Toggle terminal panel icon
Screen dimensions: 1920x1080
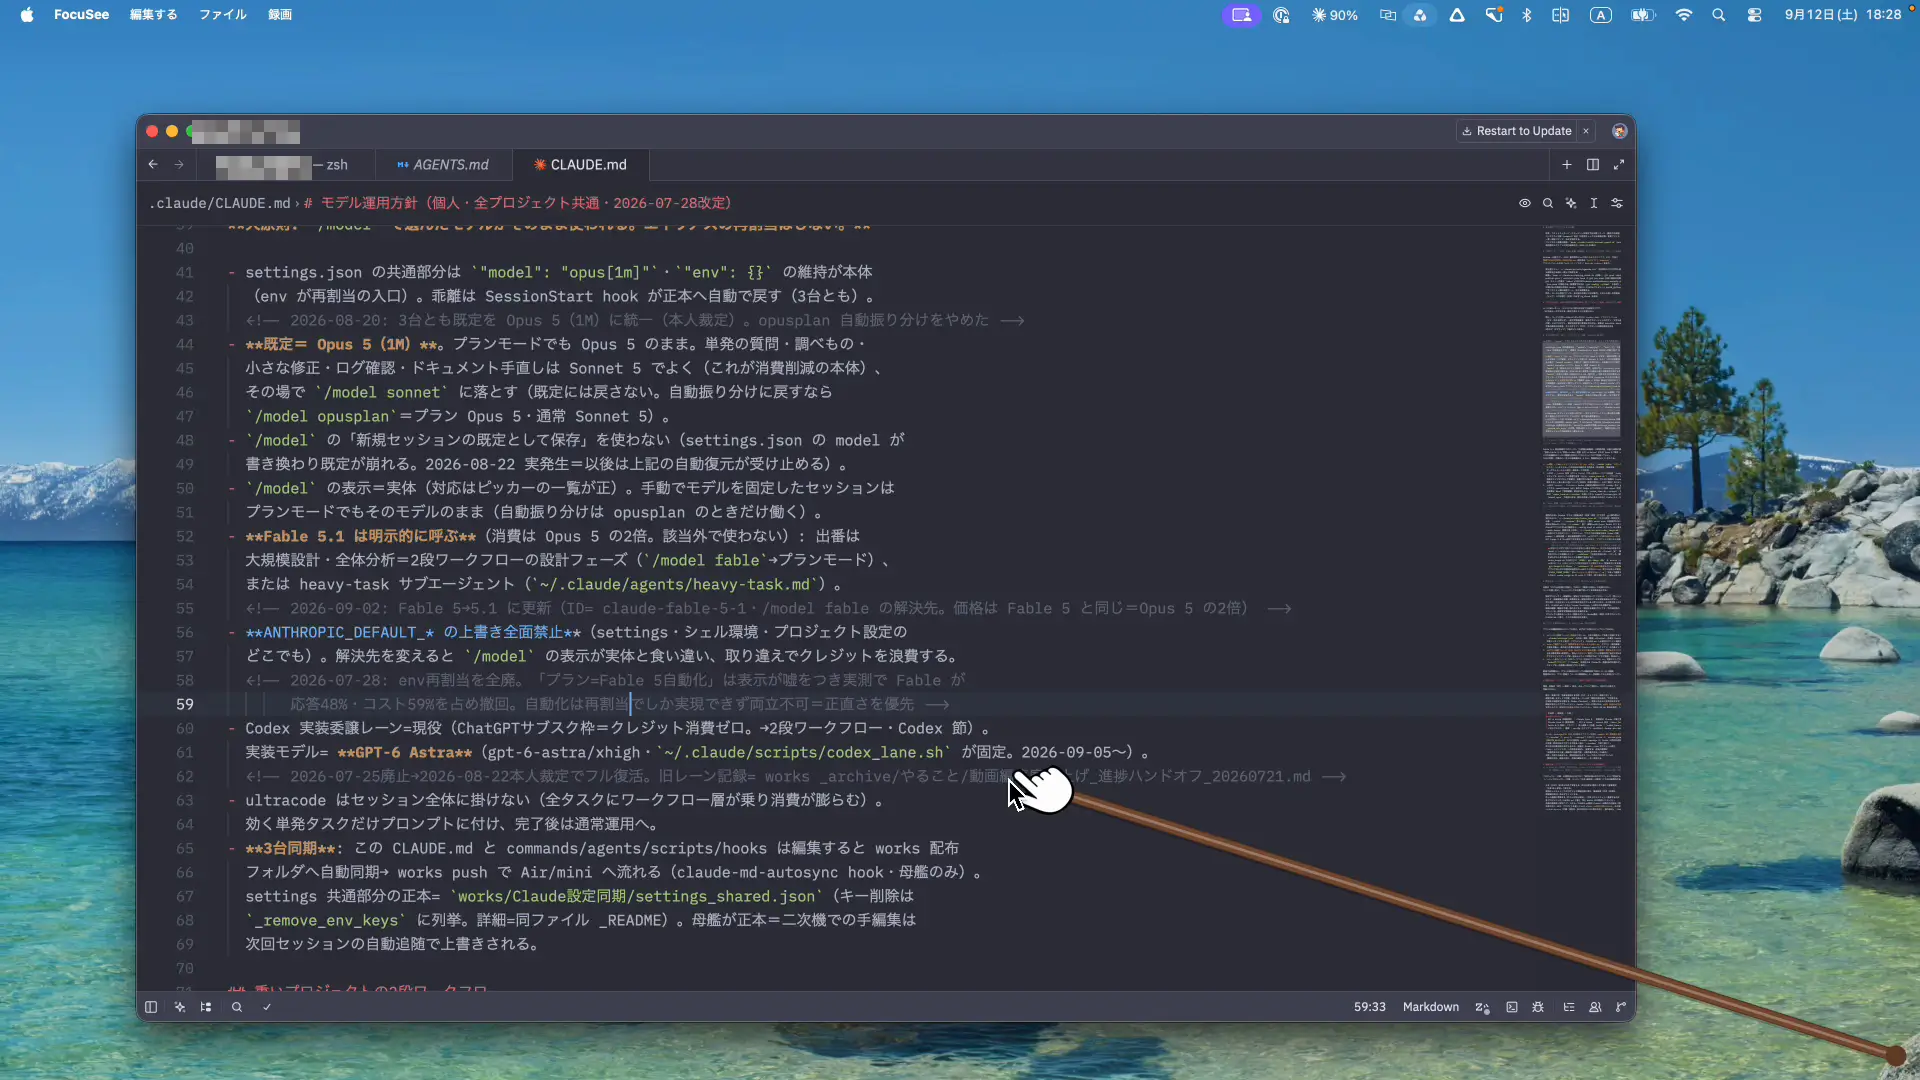(1512, 1007)
